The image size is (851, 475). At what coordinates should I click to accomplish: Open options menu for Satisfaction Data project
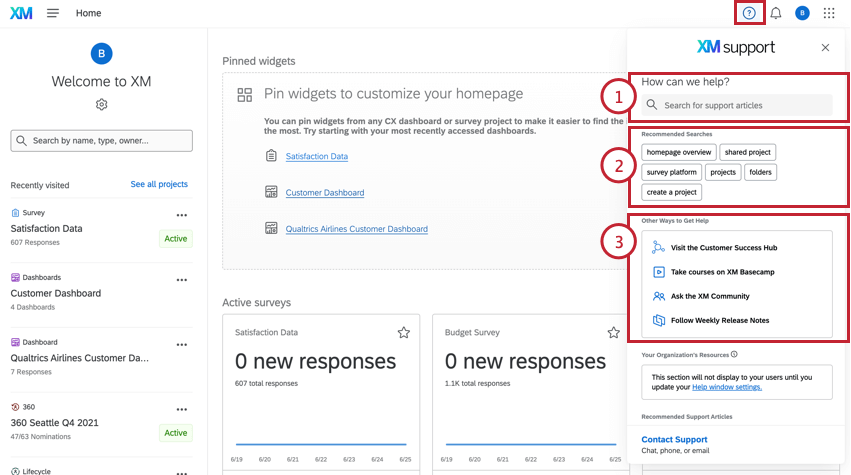pyautogui.click(x=182, y=216)
